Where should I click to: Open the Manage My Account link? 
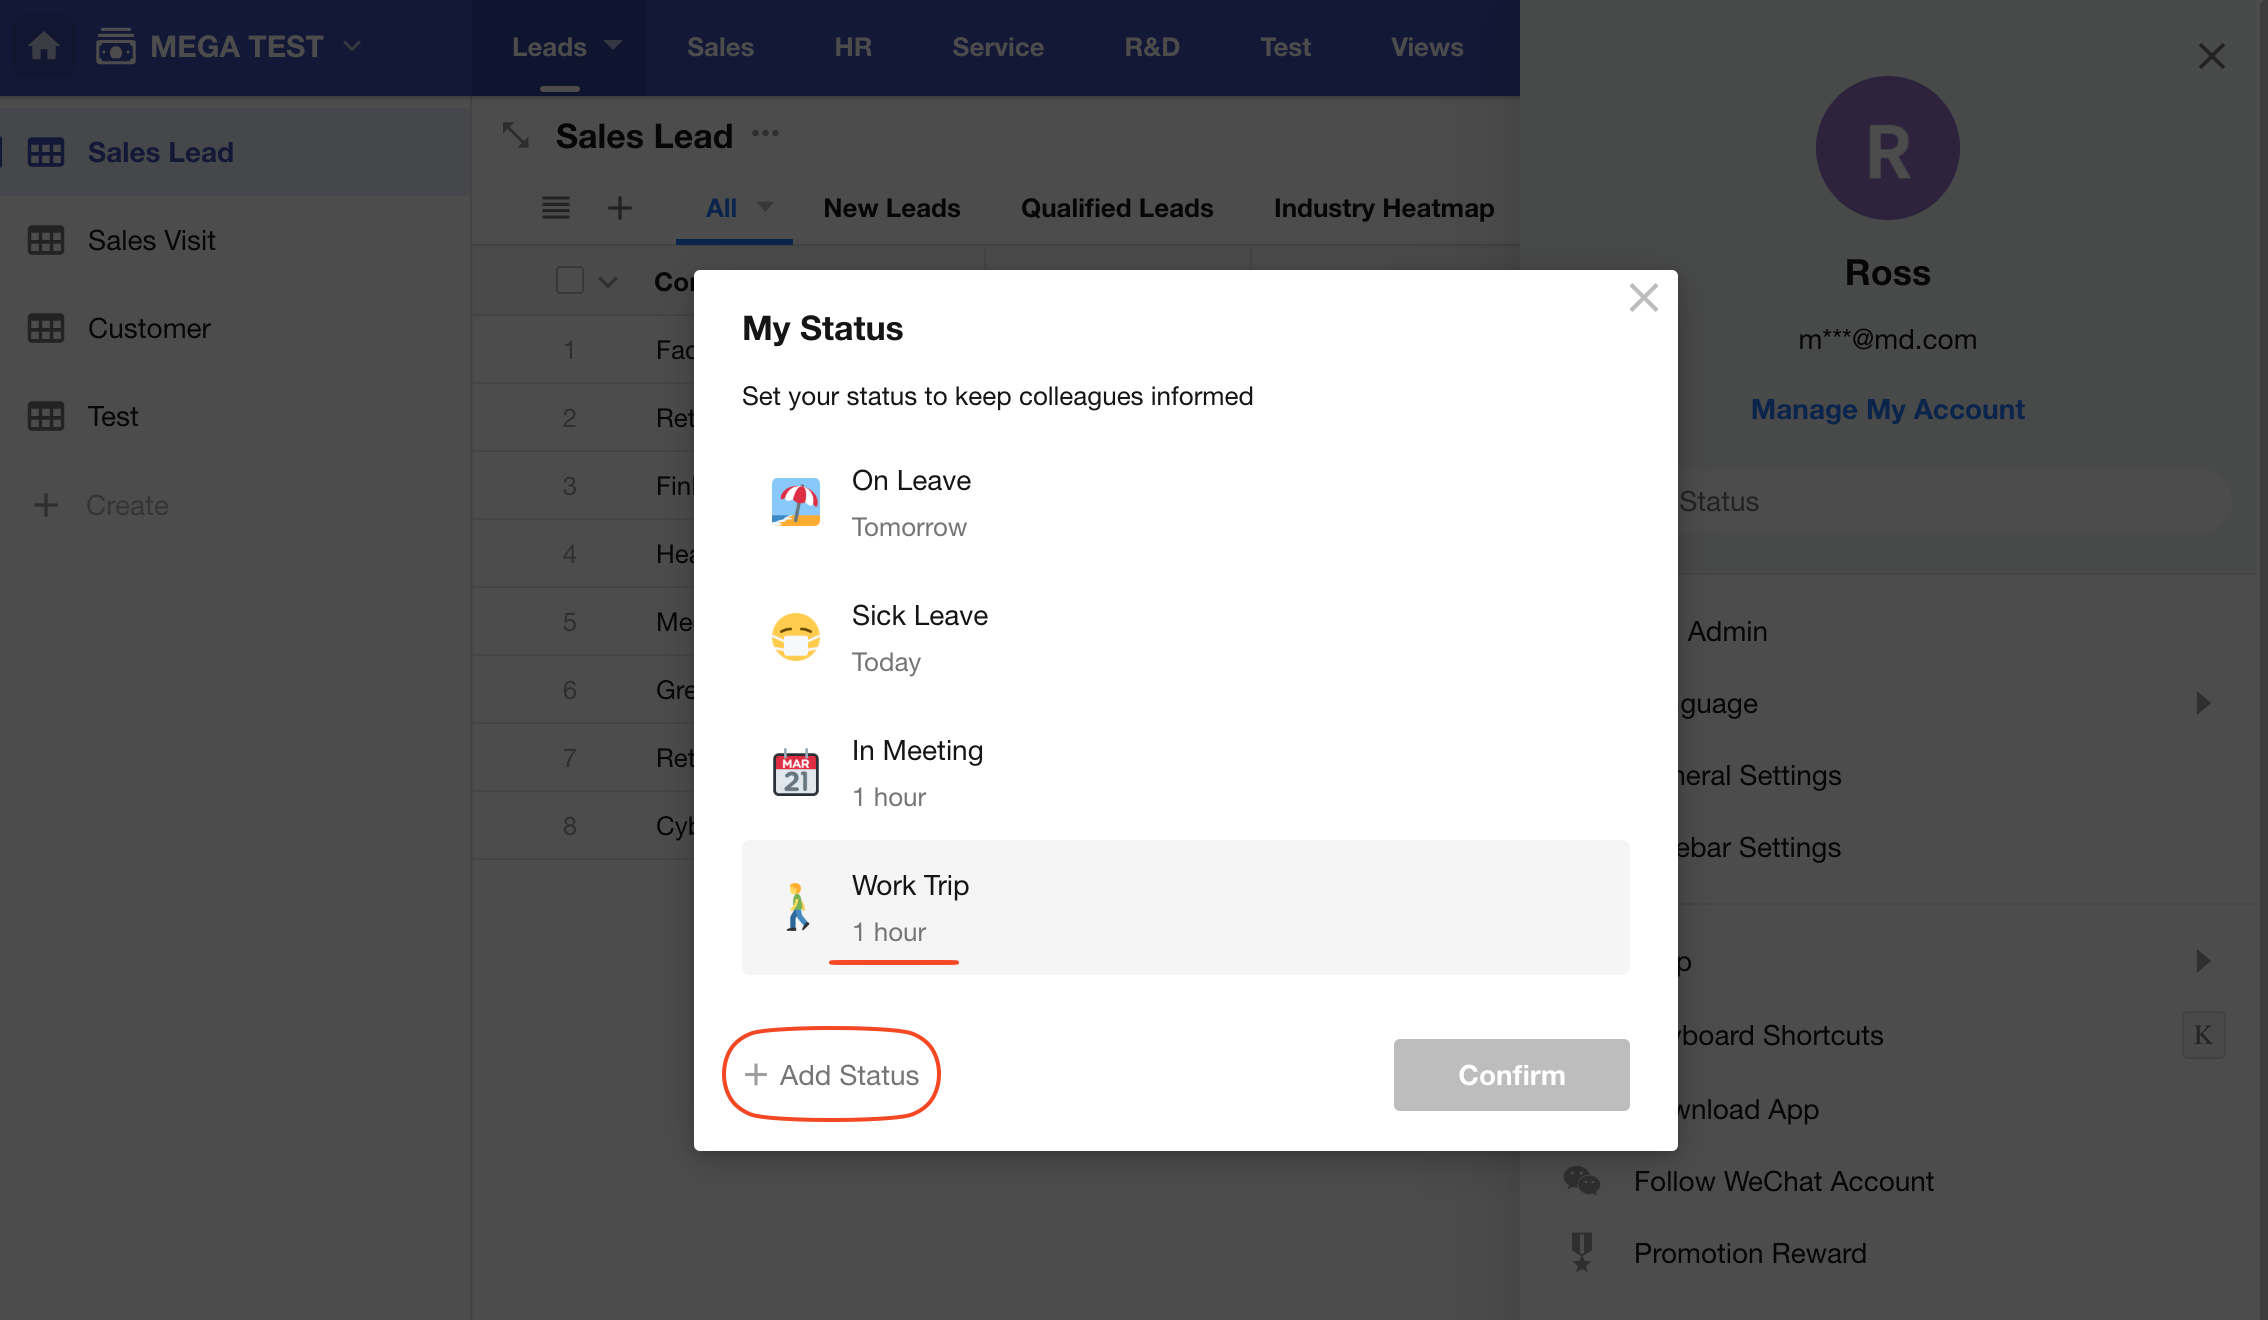[1887, 409]
